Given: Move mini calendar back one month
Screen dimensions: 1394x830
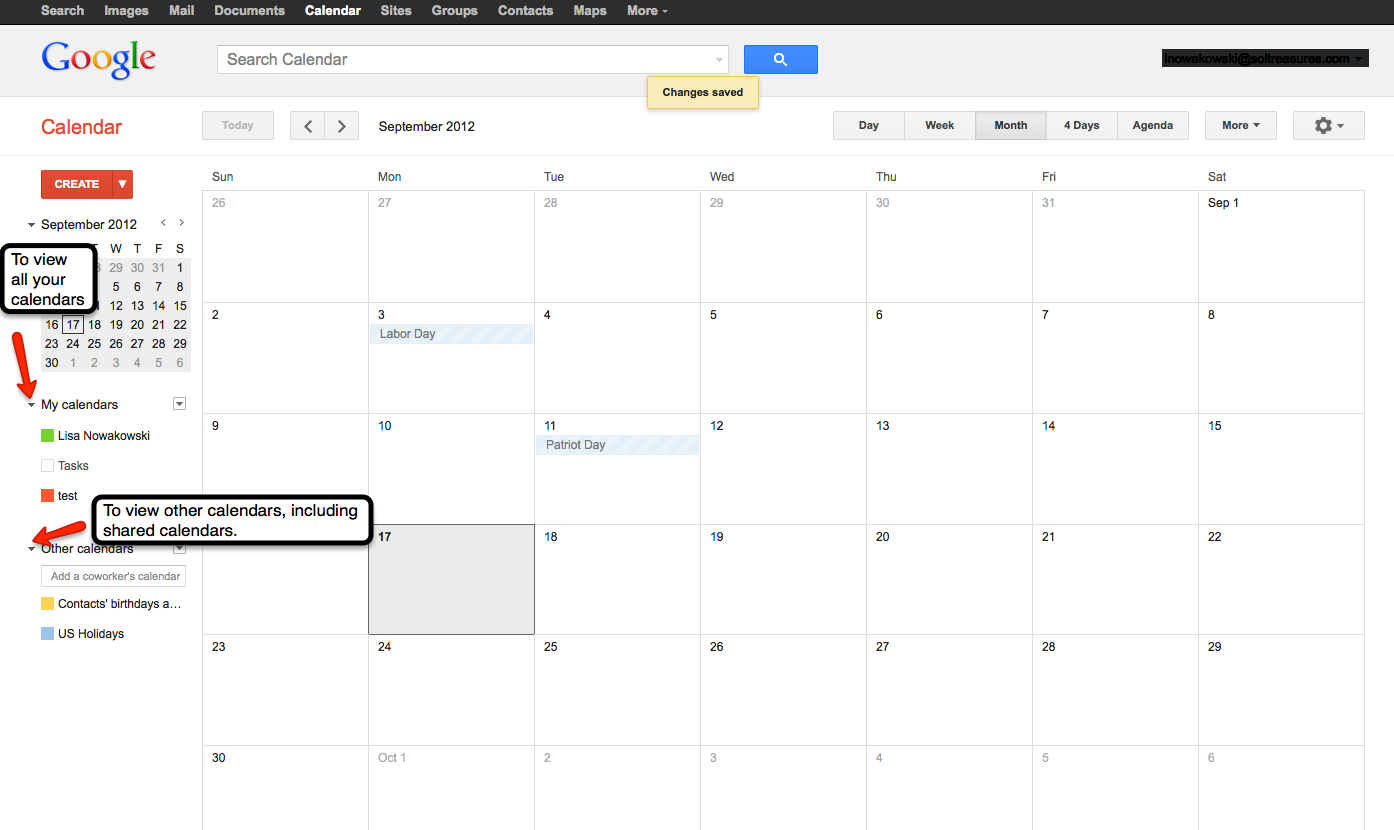Looking at the screenshot, I should click(163, 224).
